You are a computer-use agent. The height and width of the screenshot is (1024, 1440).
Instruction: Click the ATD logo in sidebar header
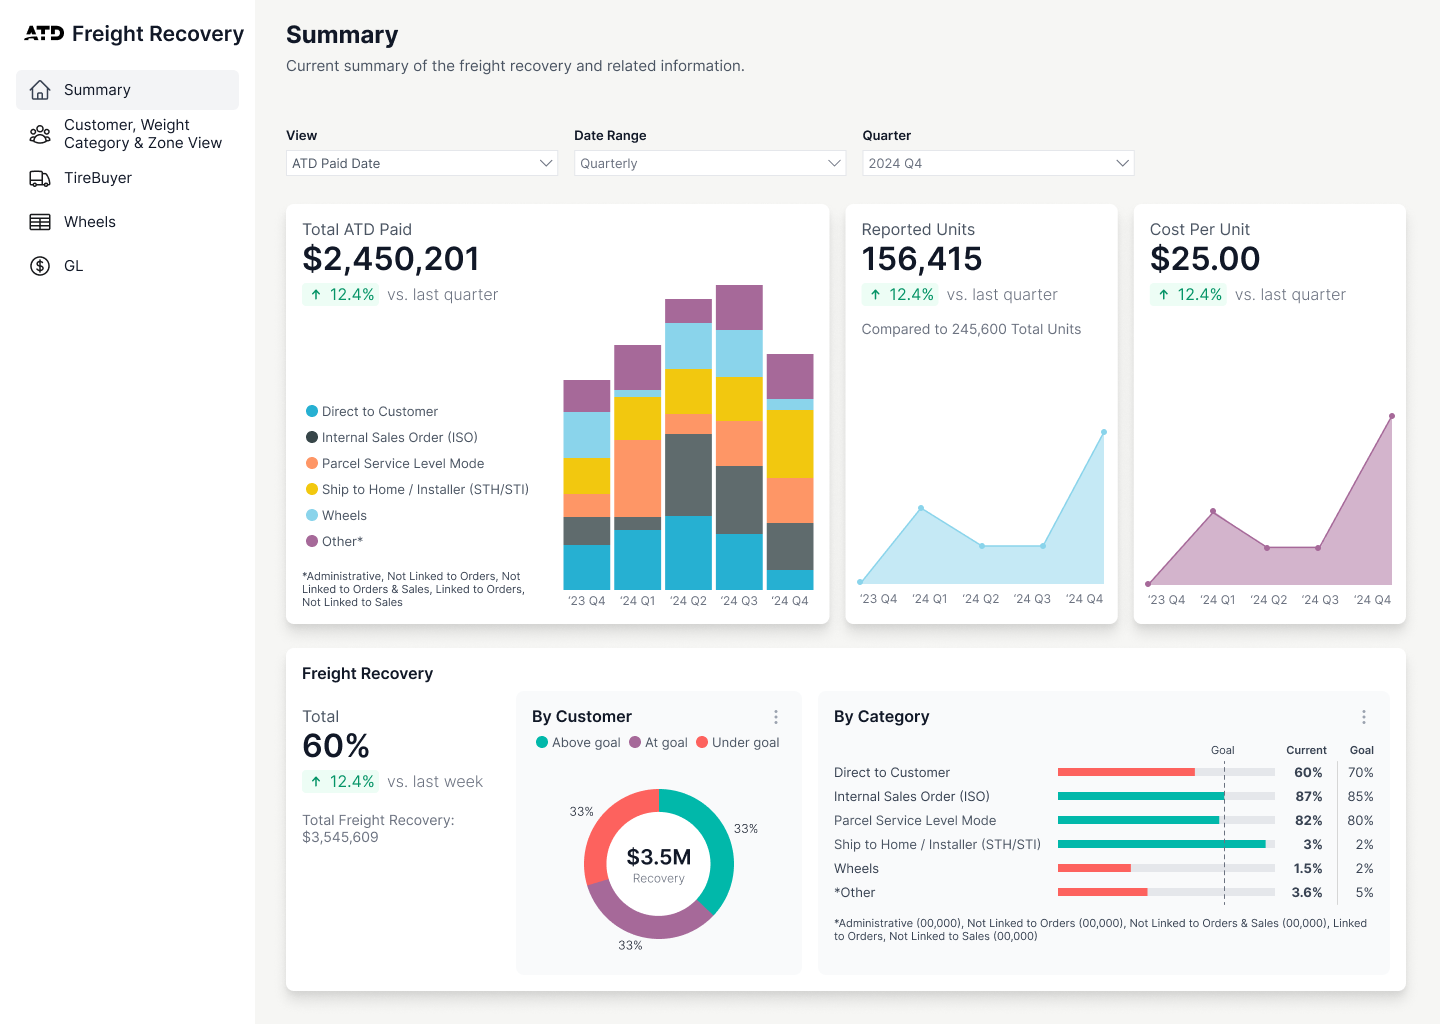pos(44,34)
